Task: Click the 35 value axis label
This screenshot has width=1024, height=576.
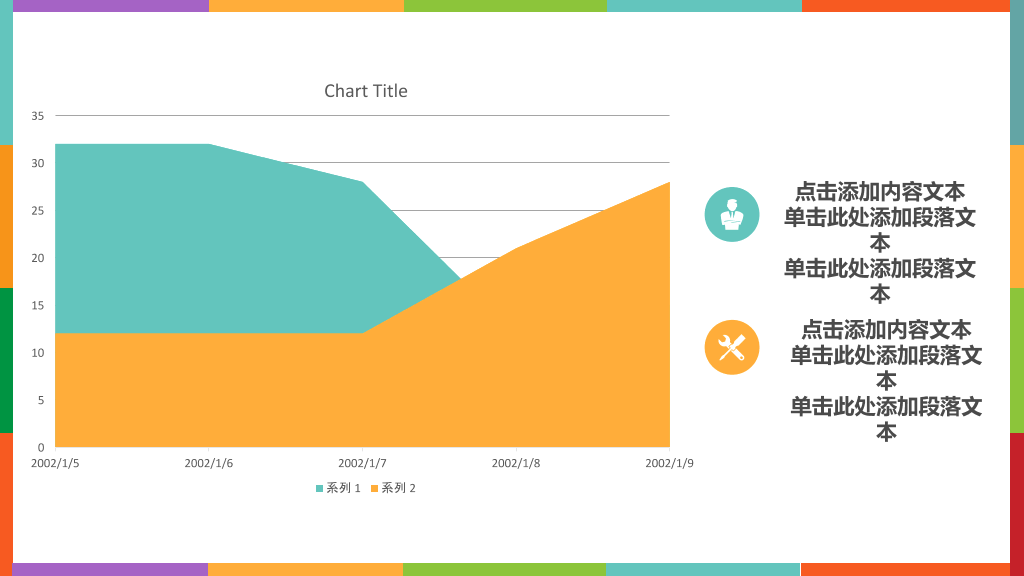Action: coord(38,116)
